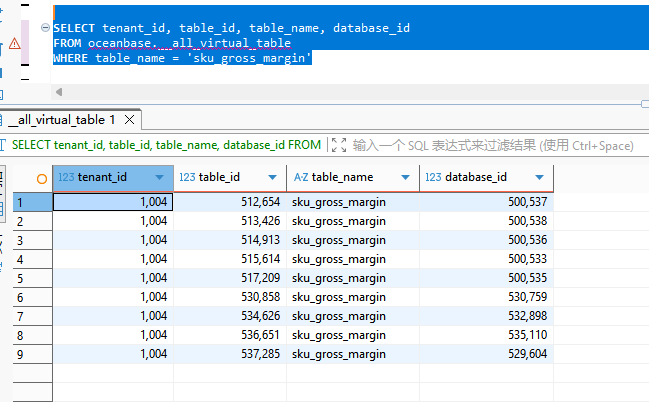Select database_id cell showing 529,604
The height and width of the screenshot is (402, 649).
tap(486, 354)
